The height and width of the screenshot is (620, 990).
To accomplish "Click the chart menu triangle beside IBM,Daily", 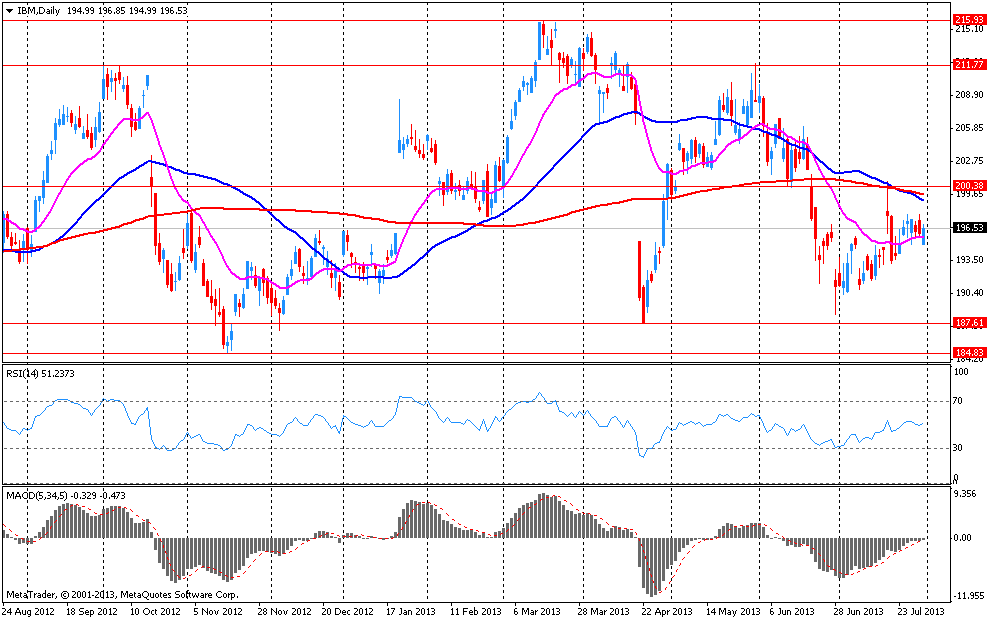I will click(9, 11).
